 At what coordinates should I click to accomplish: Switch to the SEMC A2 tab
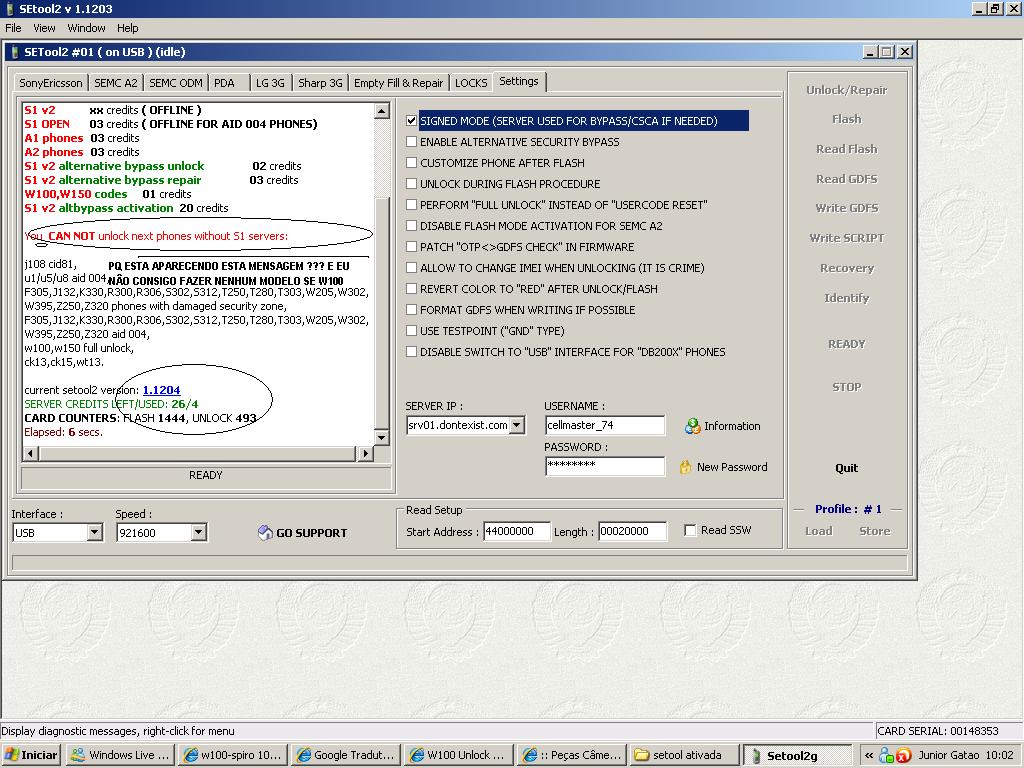[116, 83]
